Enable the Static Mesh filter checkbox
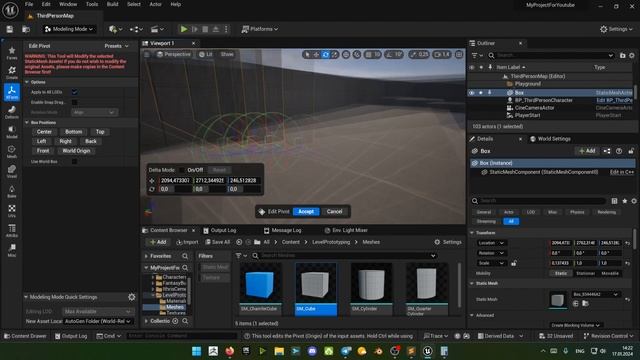This screenshot has width=640, height=360. 215,267
